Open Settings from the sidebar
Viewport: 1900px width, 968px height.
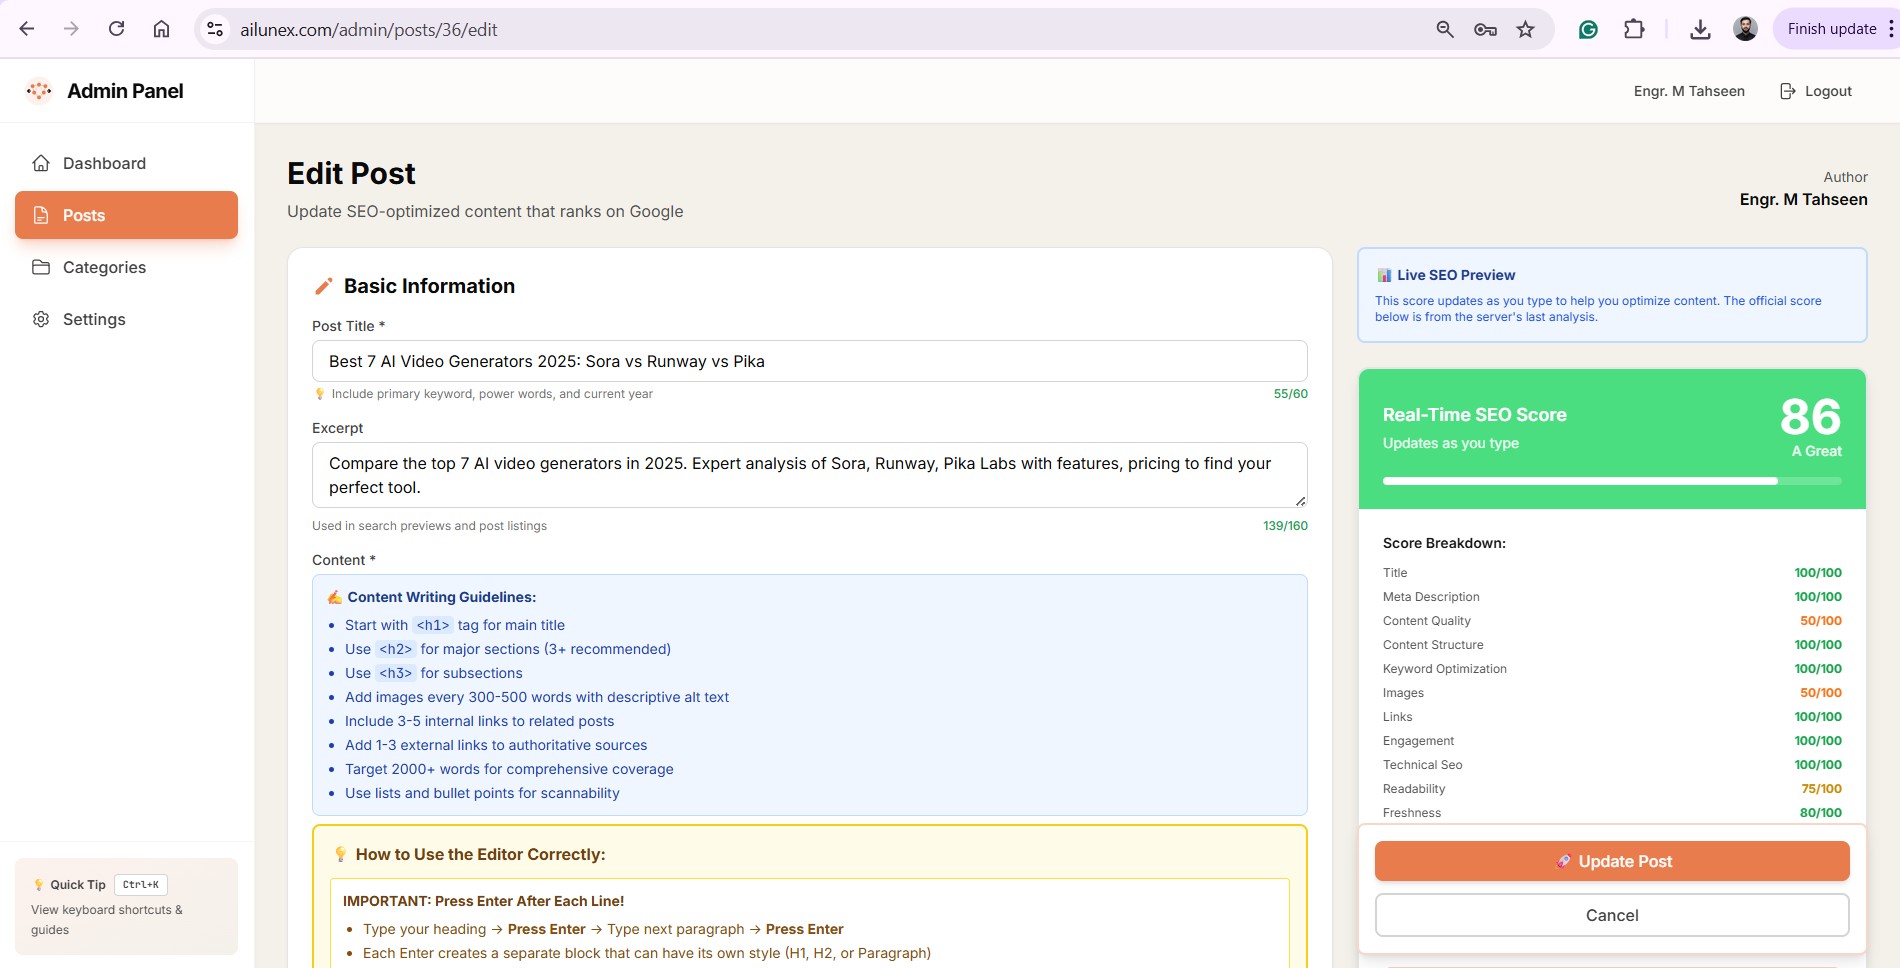tap(94, 319)
